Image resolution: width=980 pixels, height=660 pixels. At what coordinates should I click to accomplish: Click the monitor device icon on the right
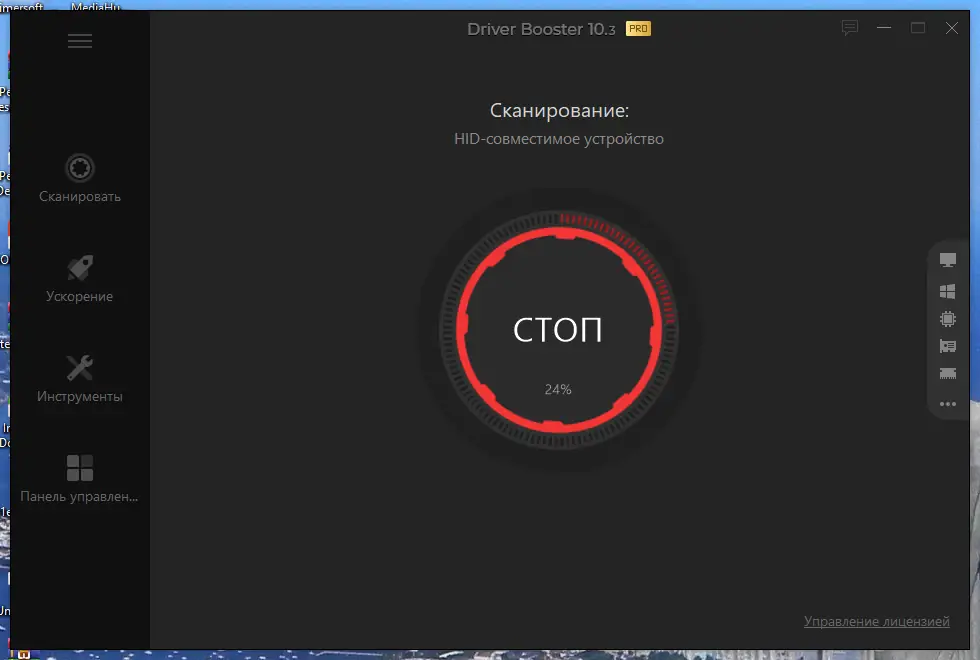[x=947, y=259]
